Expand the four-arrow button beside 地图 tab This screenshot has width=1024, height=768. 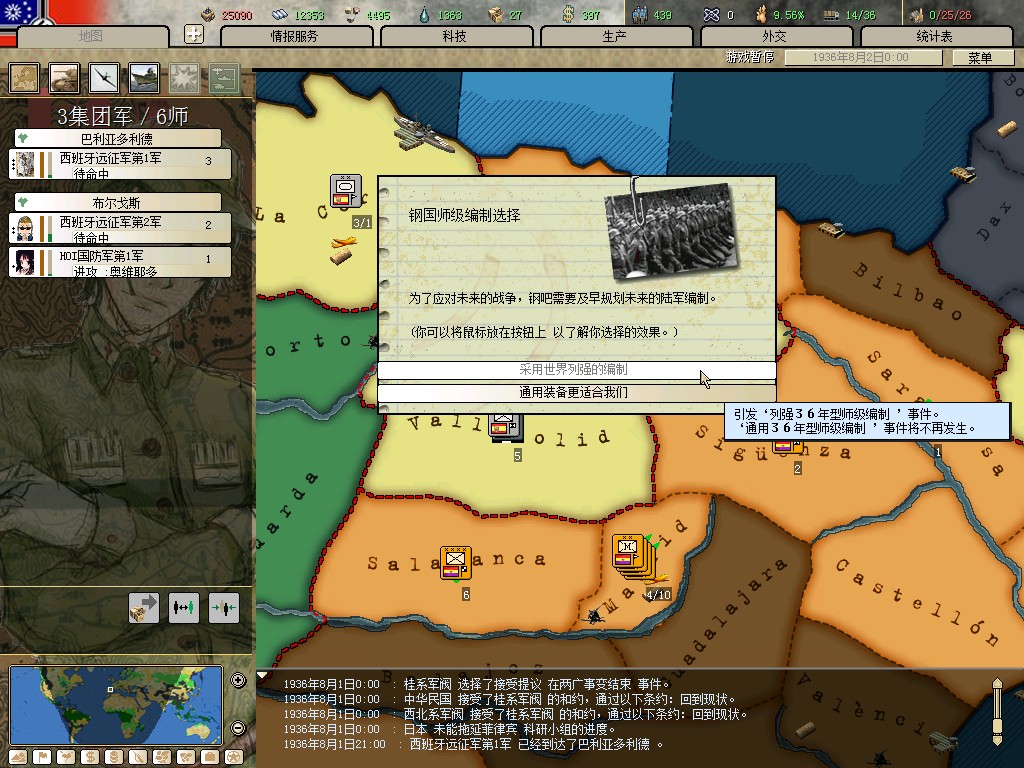[x=194, y=35]
